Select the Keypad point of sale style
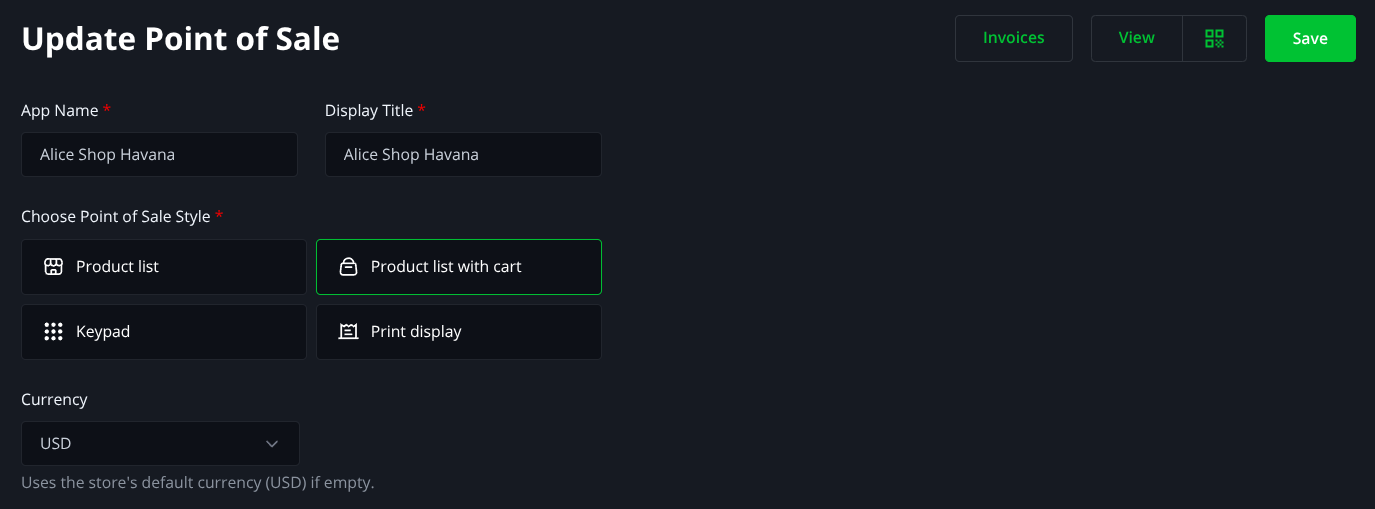 pos(164,332)
